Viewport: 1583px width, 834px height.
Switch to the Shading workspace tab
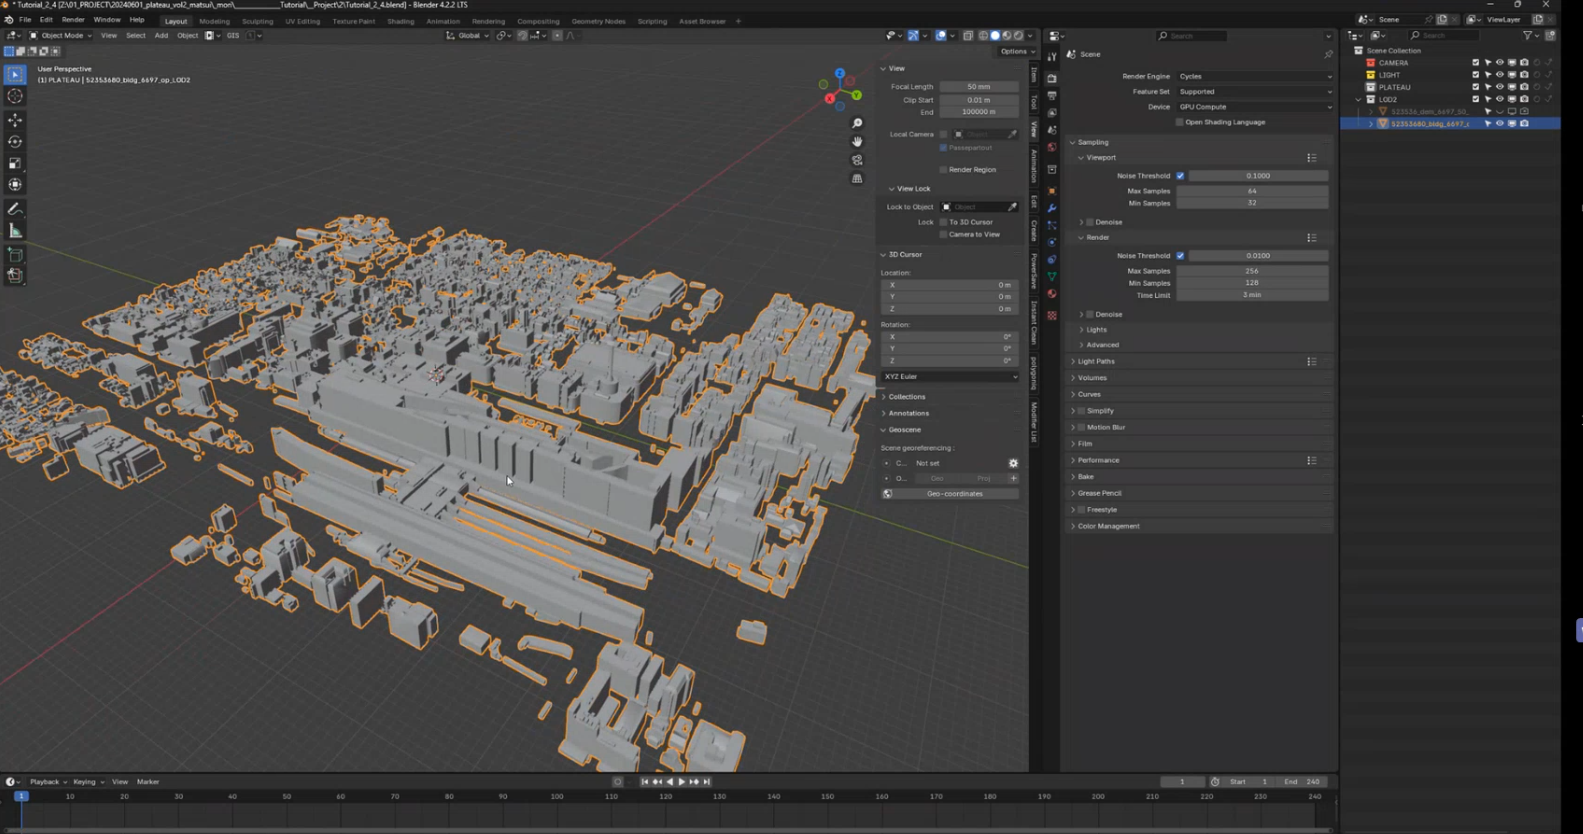pos(400,21)
